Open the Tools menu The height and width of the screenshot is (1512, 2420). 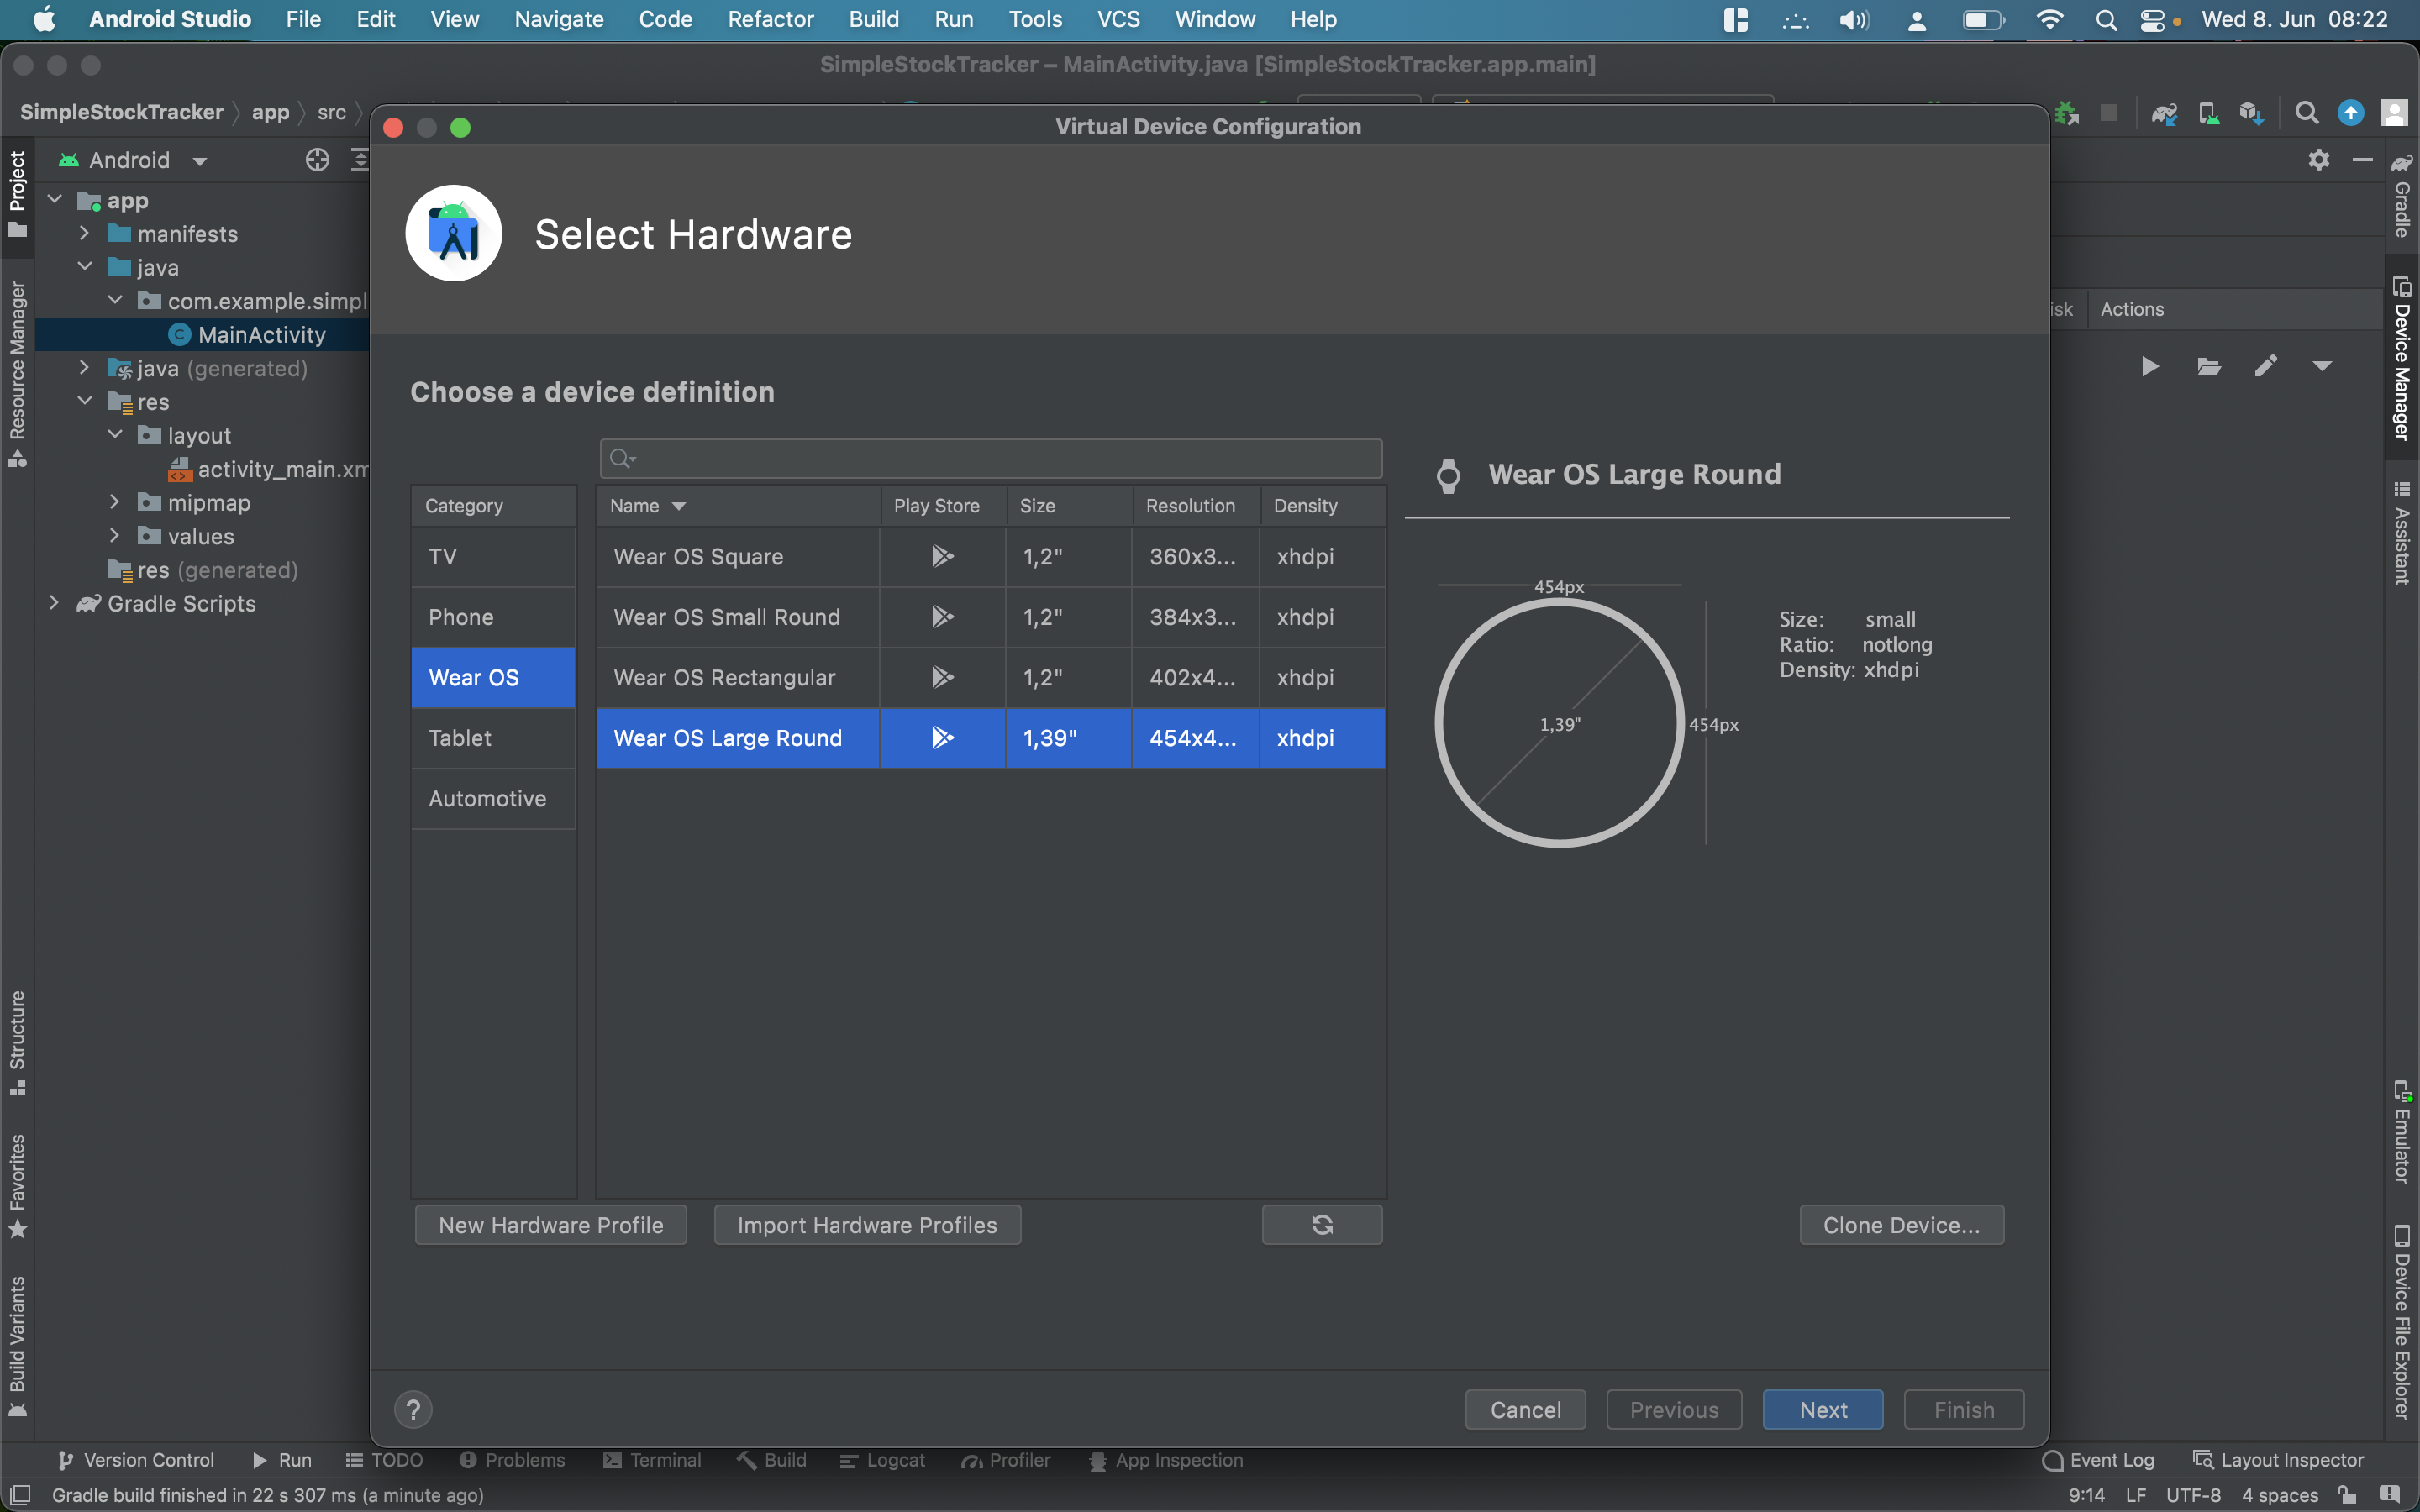[1034, 19]
